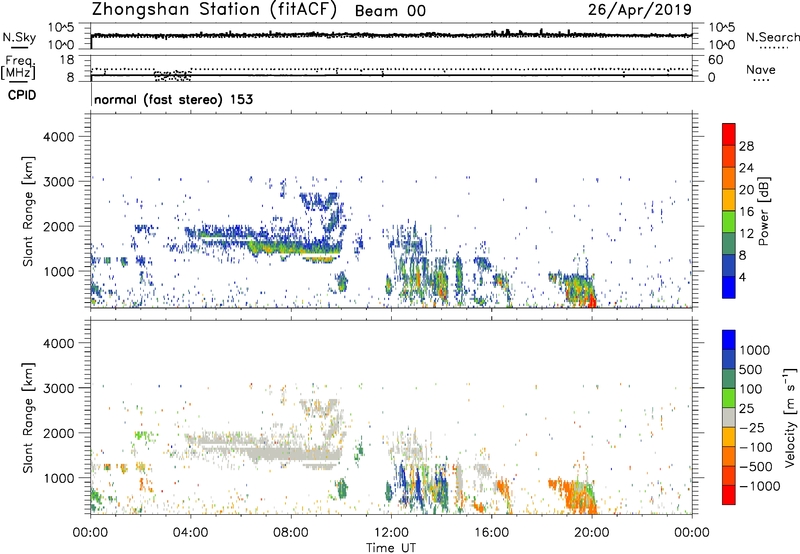Click the date "26/Apr/2019"
The image size is (800, 554).
pos(640,10)
